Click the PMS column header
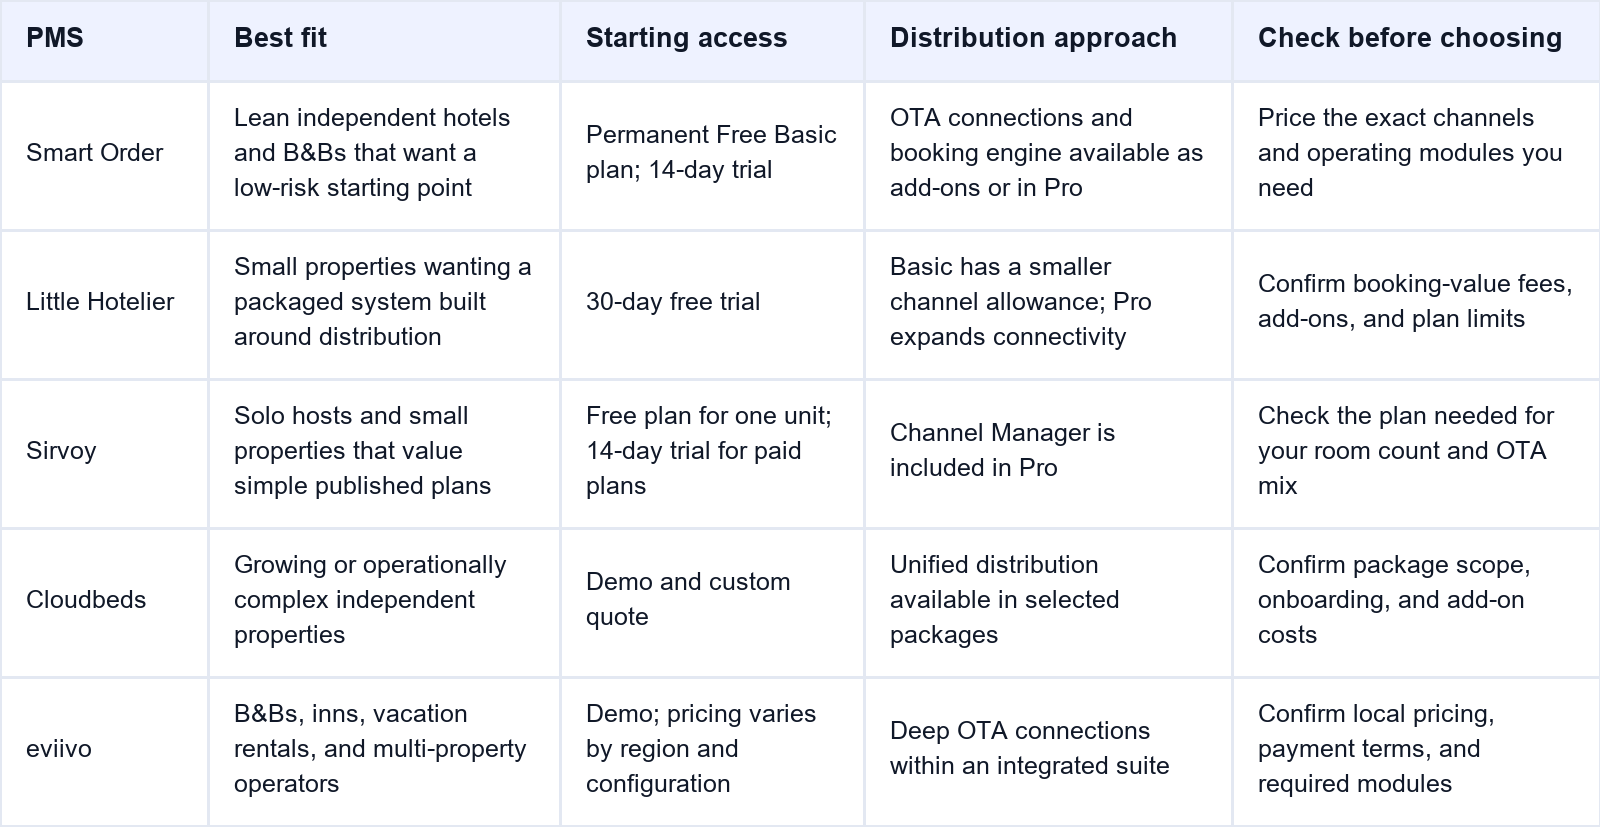 coord(104,41)
